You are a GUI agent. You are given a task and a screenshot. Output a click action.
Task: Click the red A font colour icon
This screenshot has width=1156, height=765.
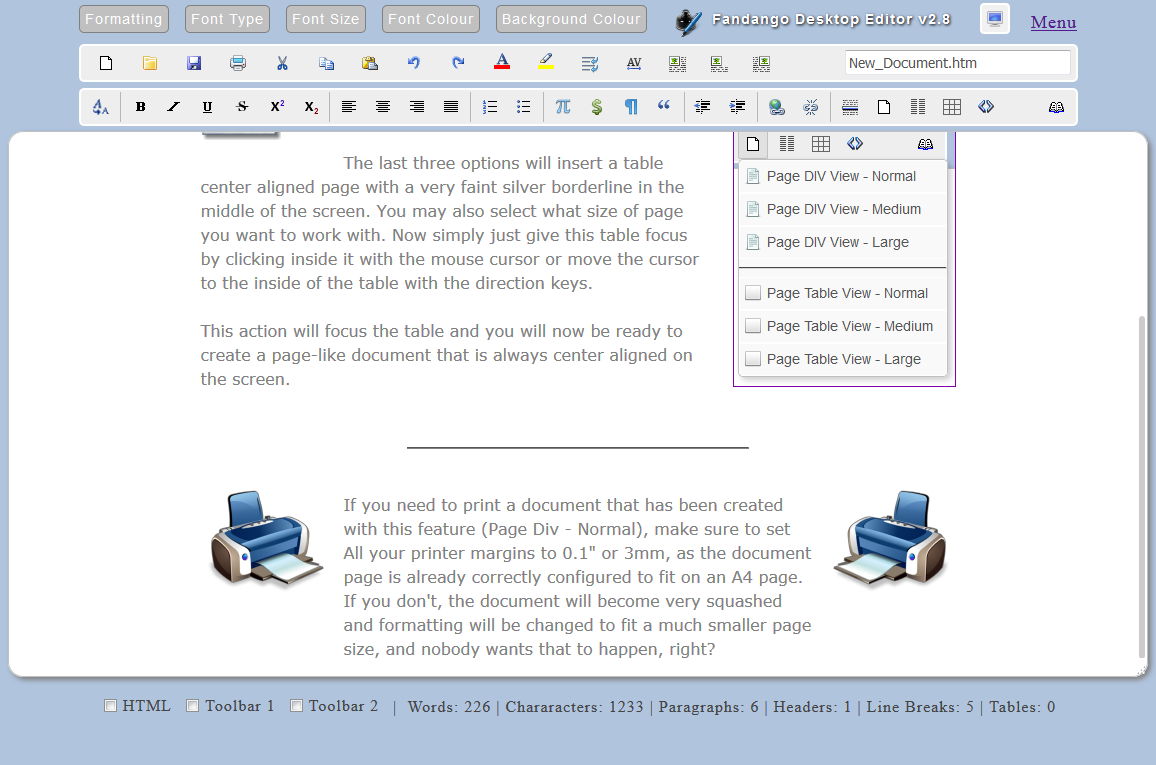502,62
